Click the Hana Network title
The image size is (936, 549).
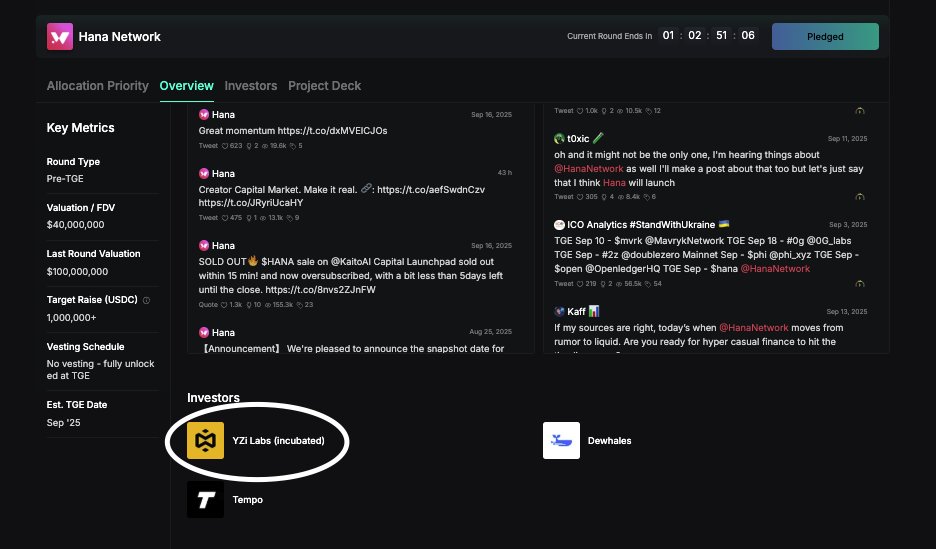point(119,37)
